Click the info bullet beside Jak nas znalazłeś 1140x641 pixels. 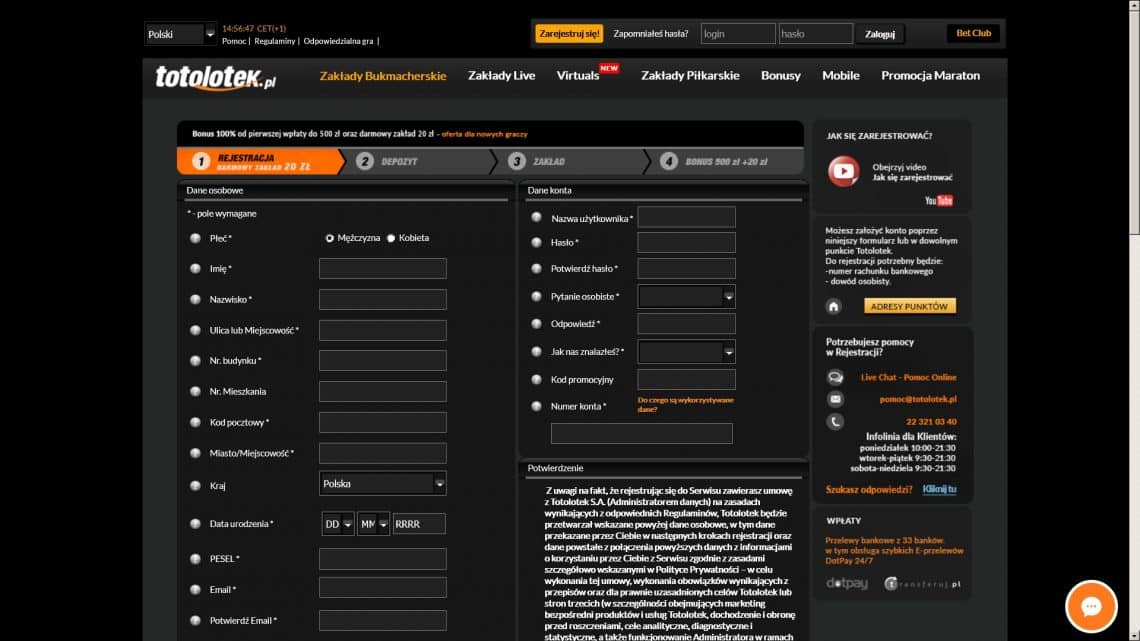(537, 352)
